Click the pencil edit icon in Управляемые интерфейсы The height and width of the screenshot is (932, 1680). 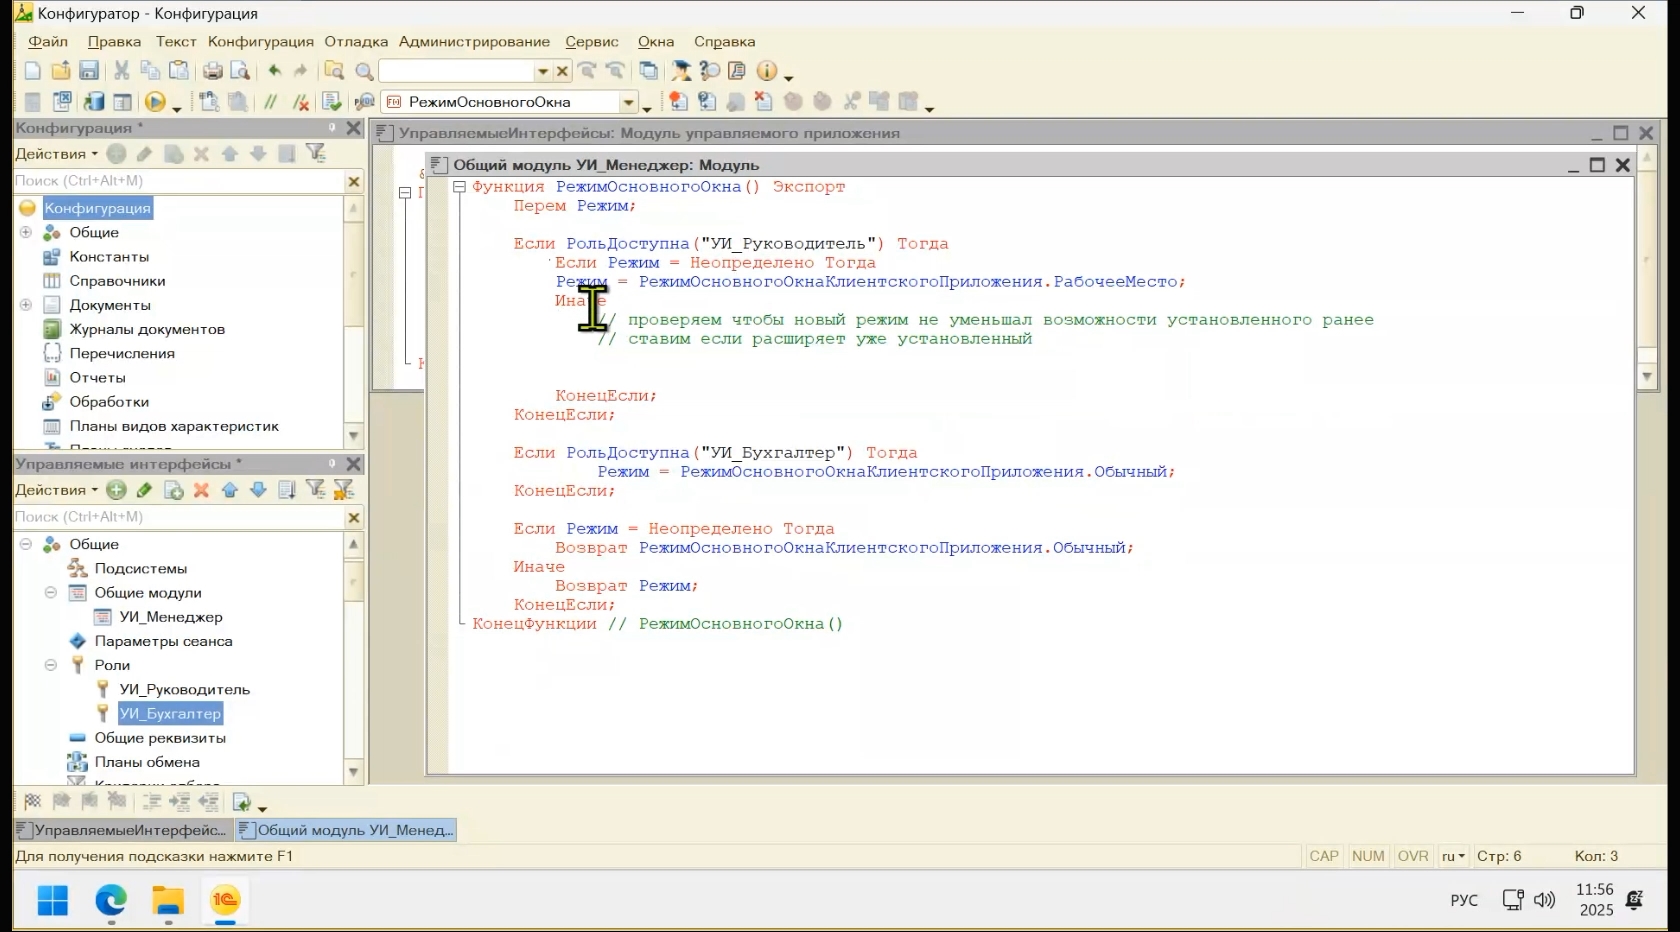point(145,490)
